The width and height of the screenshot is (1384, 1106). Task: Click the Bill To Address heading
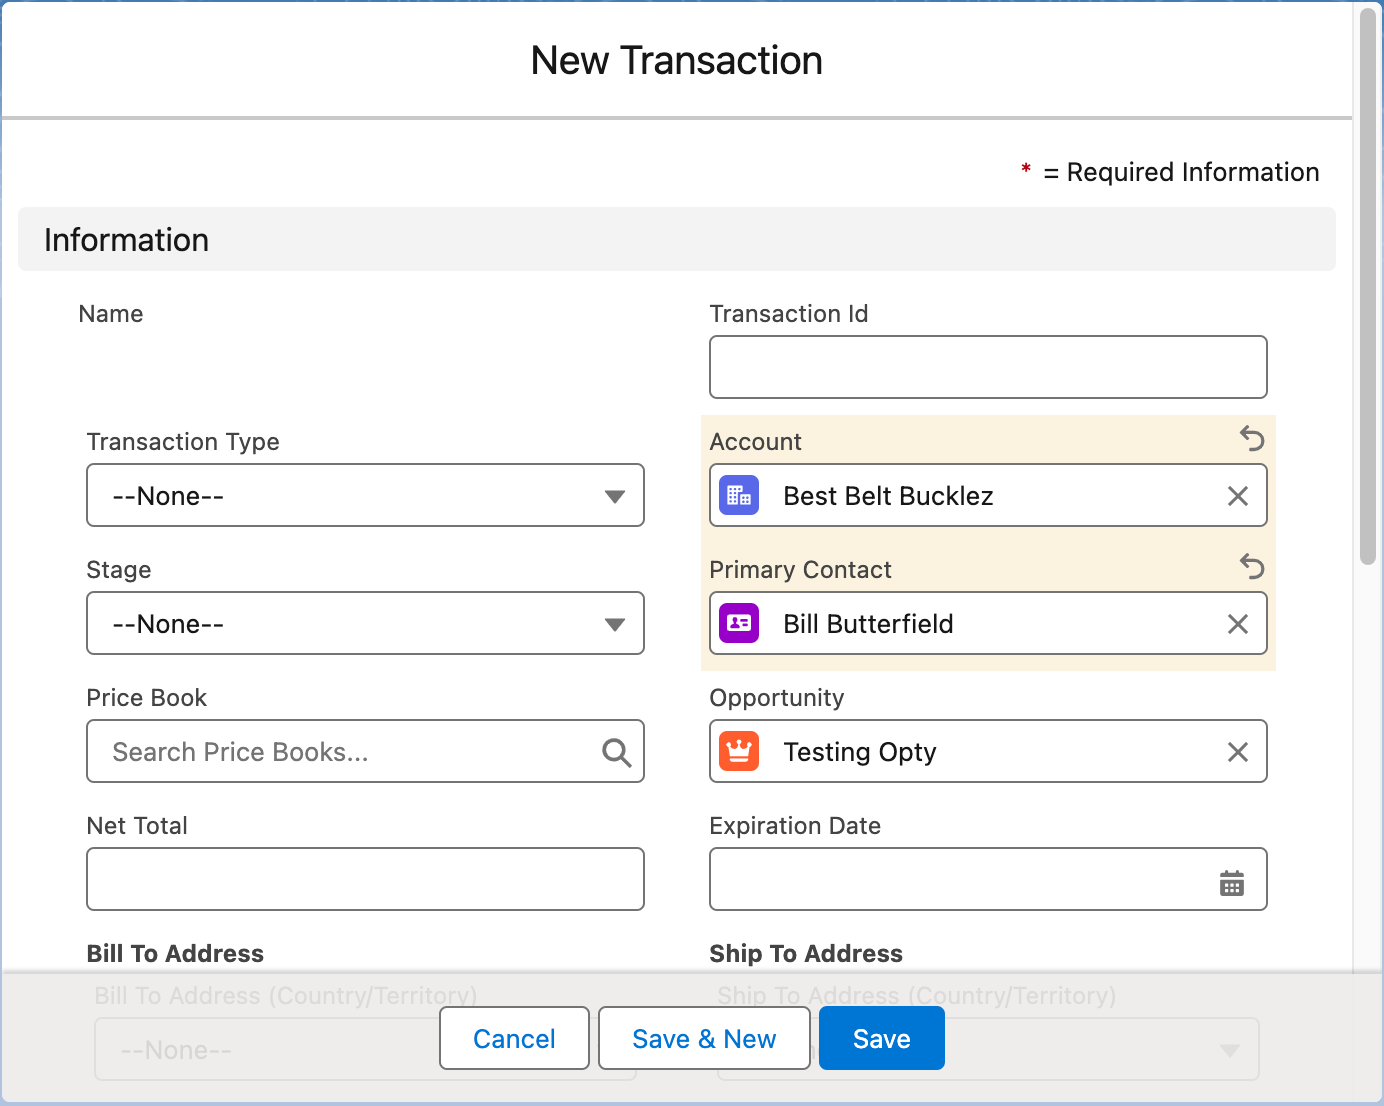click(175, 953)
